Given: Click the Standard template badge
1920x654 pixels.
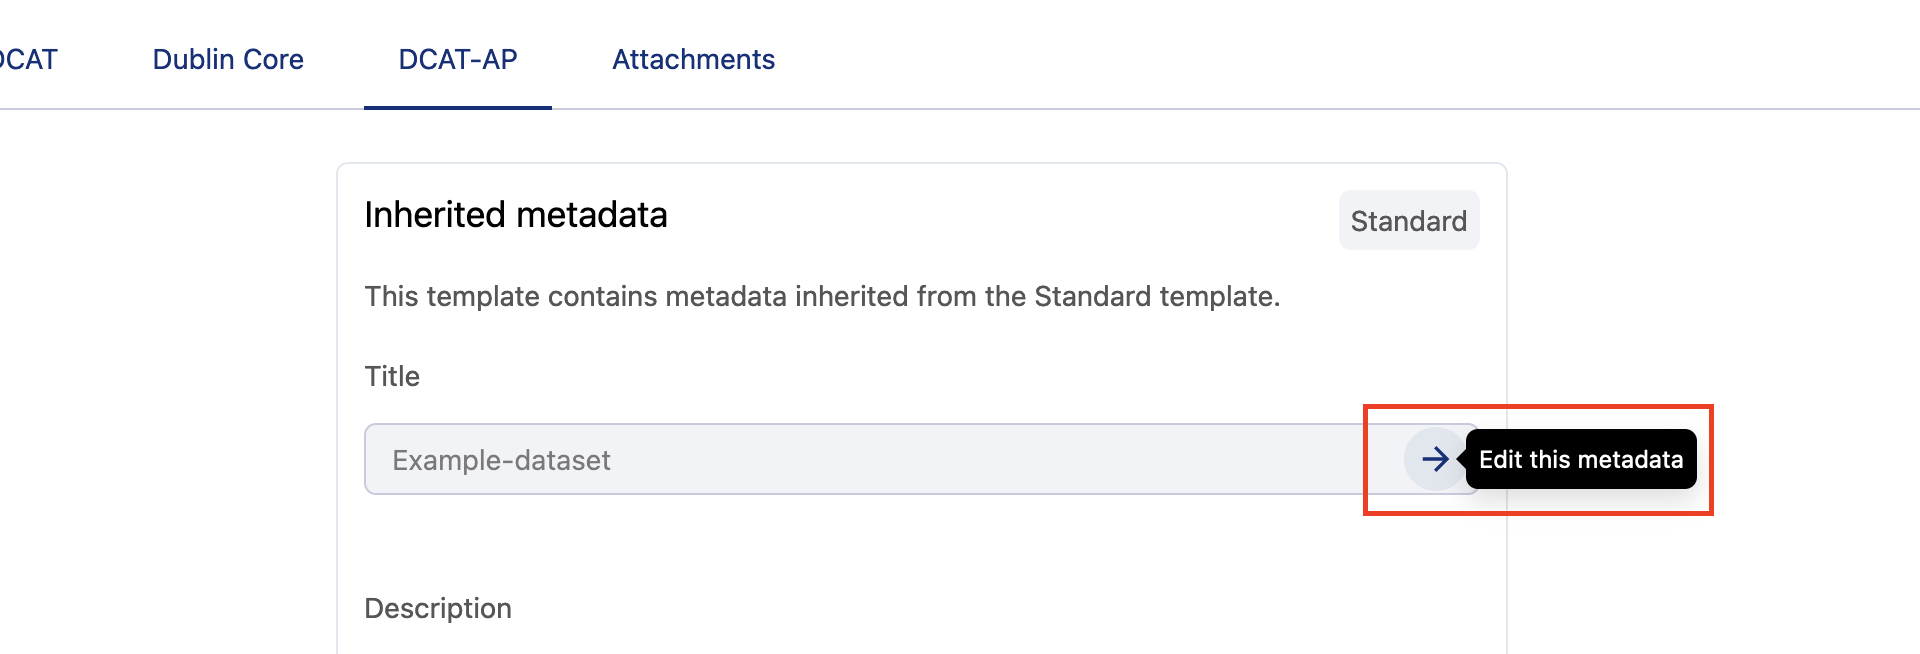Looking at the screenshot, I should (x=1408, y=221).
